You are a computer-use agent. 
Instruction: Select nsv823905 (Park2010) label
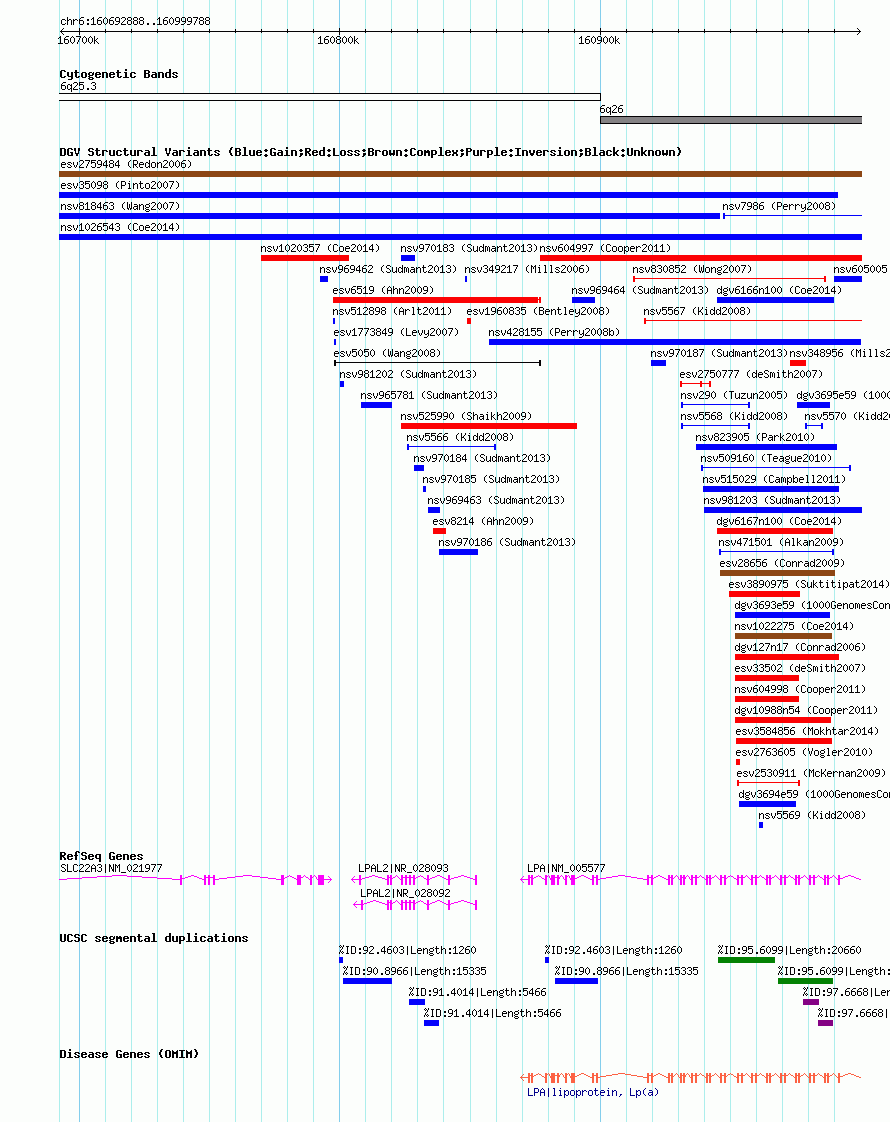click(755, 437)
